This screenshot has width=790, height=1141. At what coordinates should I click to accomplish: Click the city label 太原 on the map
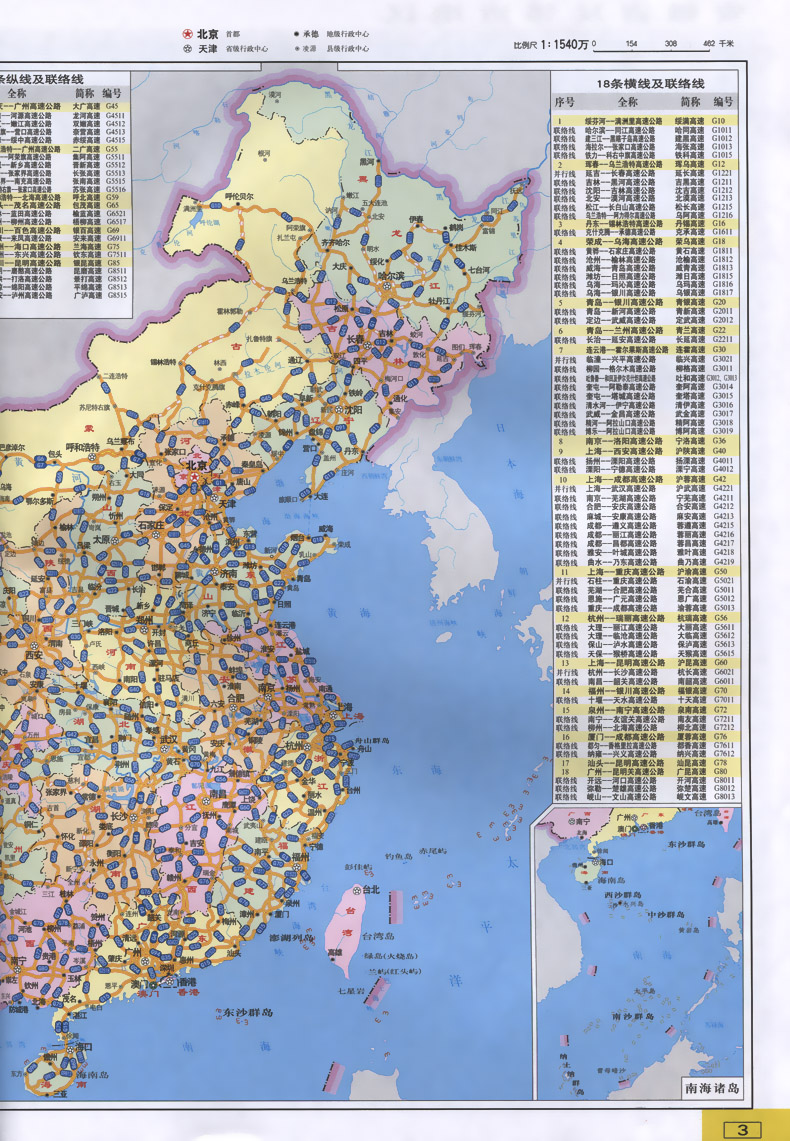coord(102,540)
